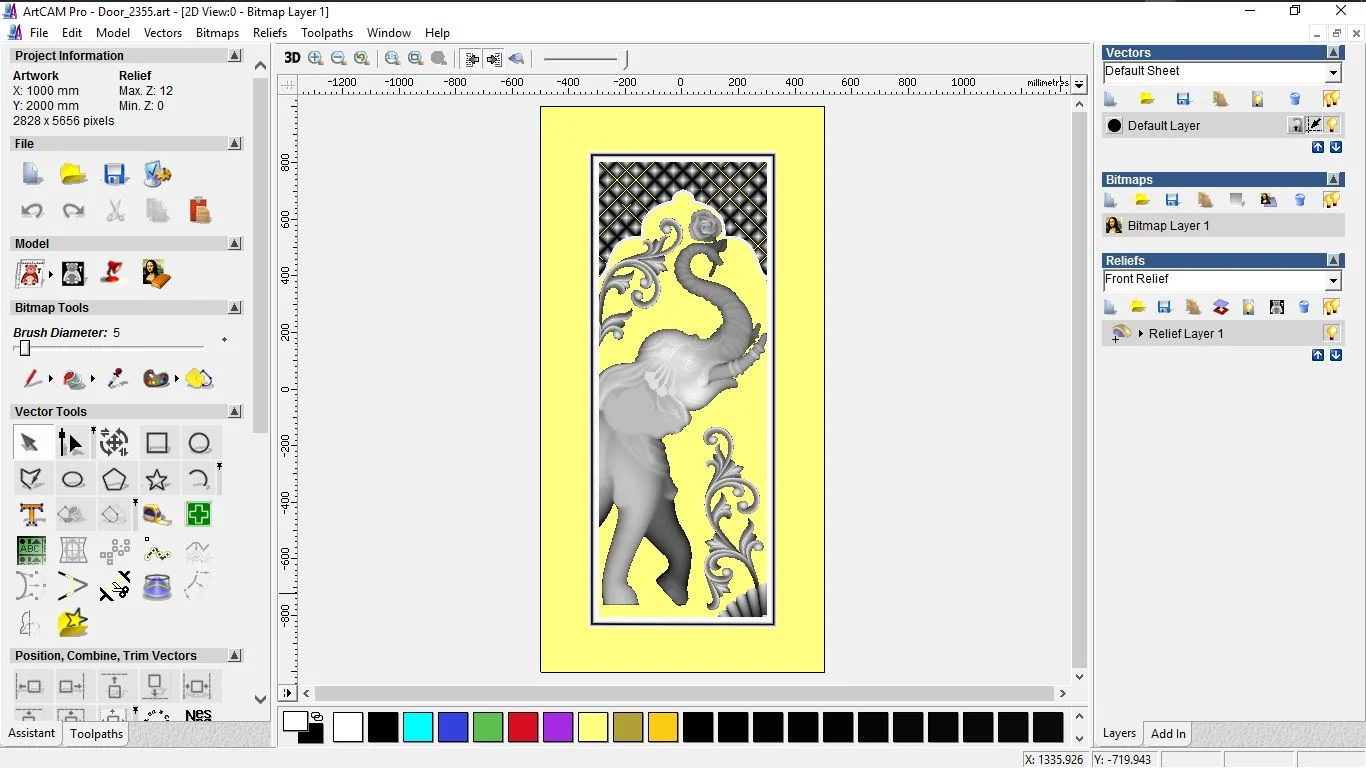Image resolution: width=1366 pixels, height=768 pixels.
Task: Select the Create Rectangle vector tool
Action: (x=157, y=443)
